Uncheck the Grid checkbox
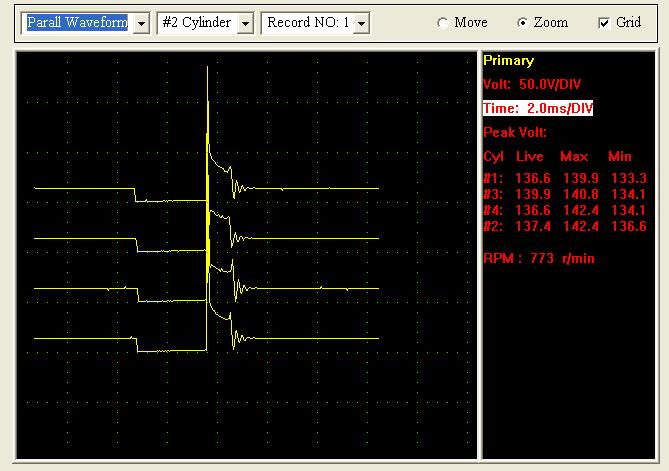 point(604,23)
